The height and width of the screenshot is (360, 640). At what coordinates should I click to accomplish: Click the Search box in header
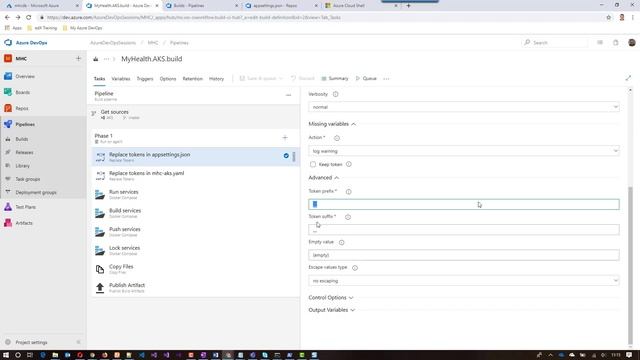click(x=555, y=42)
